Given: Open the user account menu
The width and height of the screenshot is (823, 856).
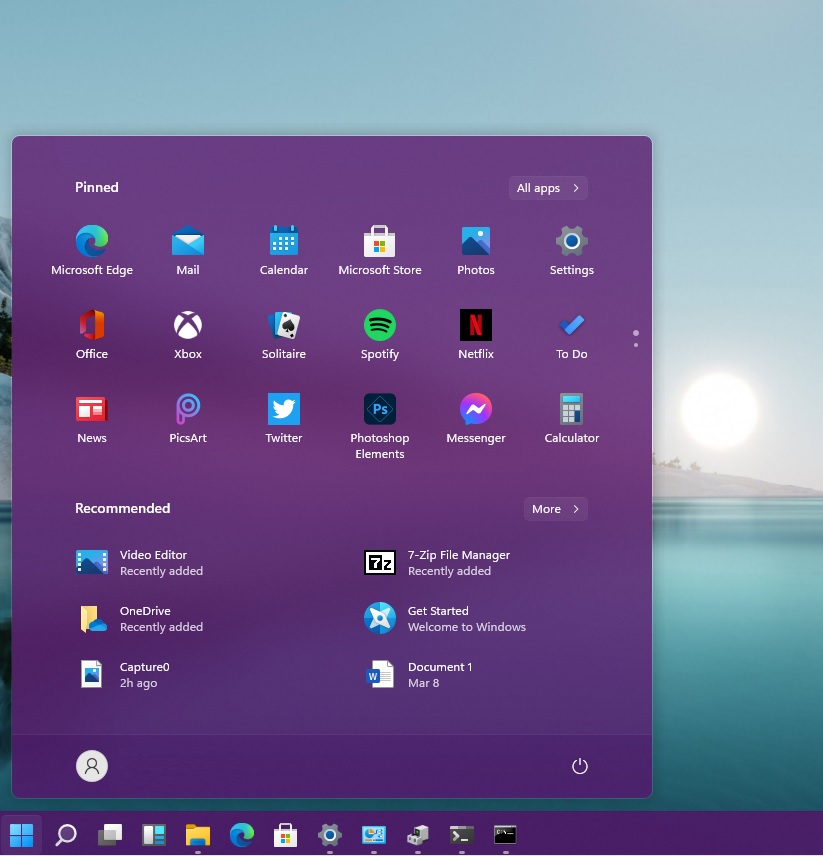Looking at the screenshot, I should coord(91,765).
